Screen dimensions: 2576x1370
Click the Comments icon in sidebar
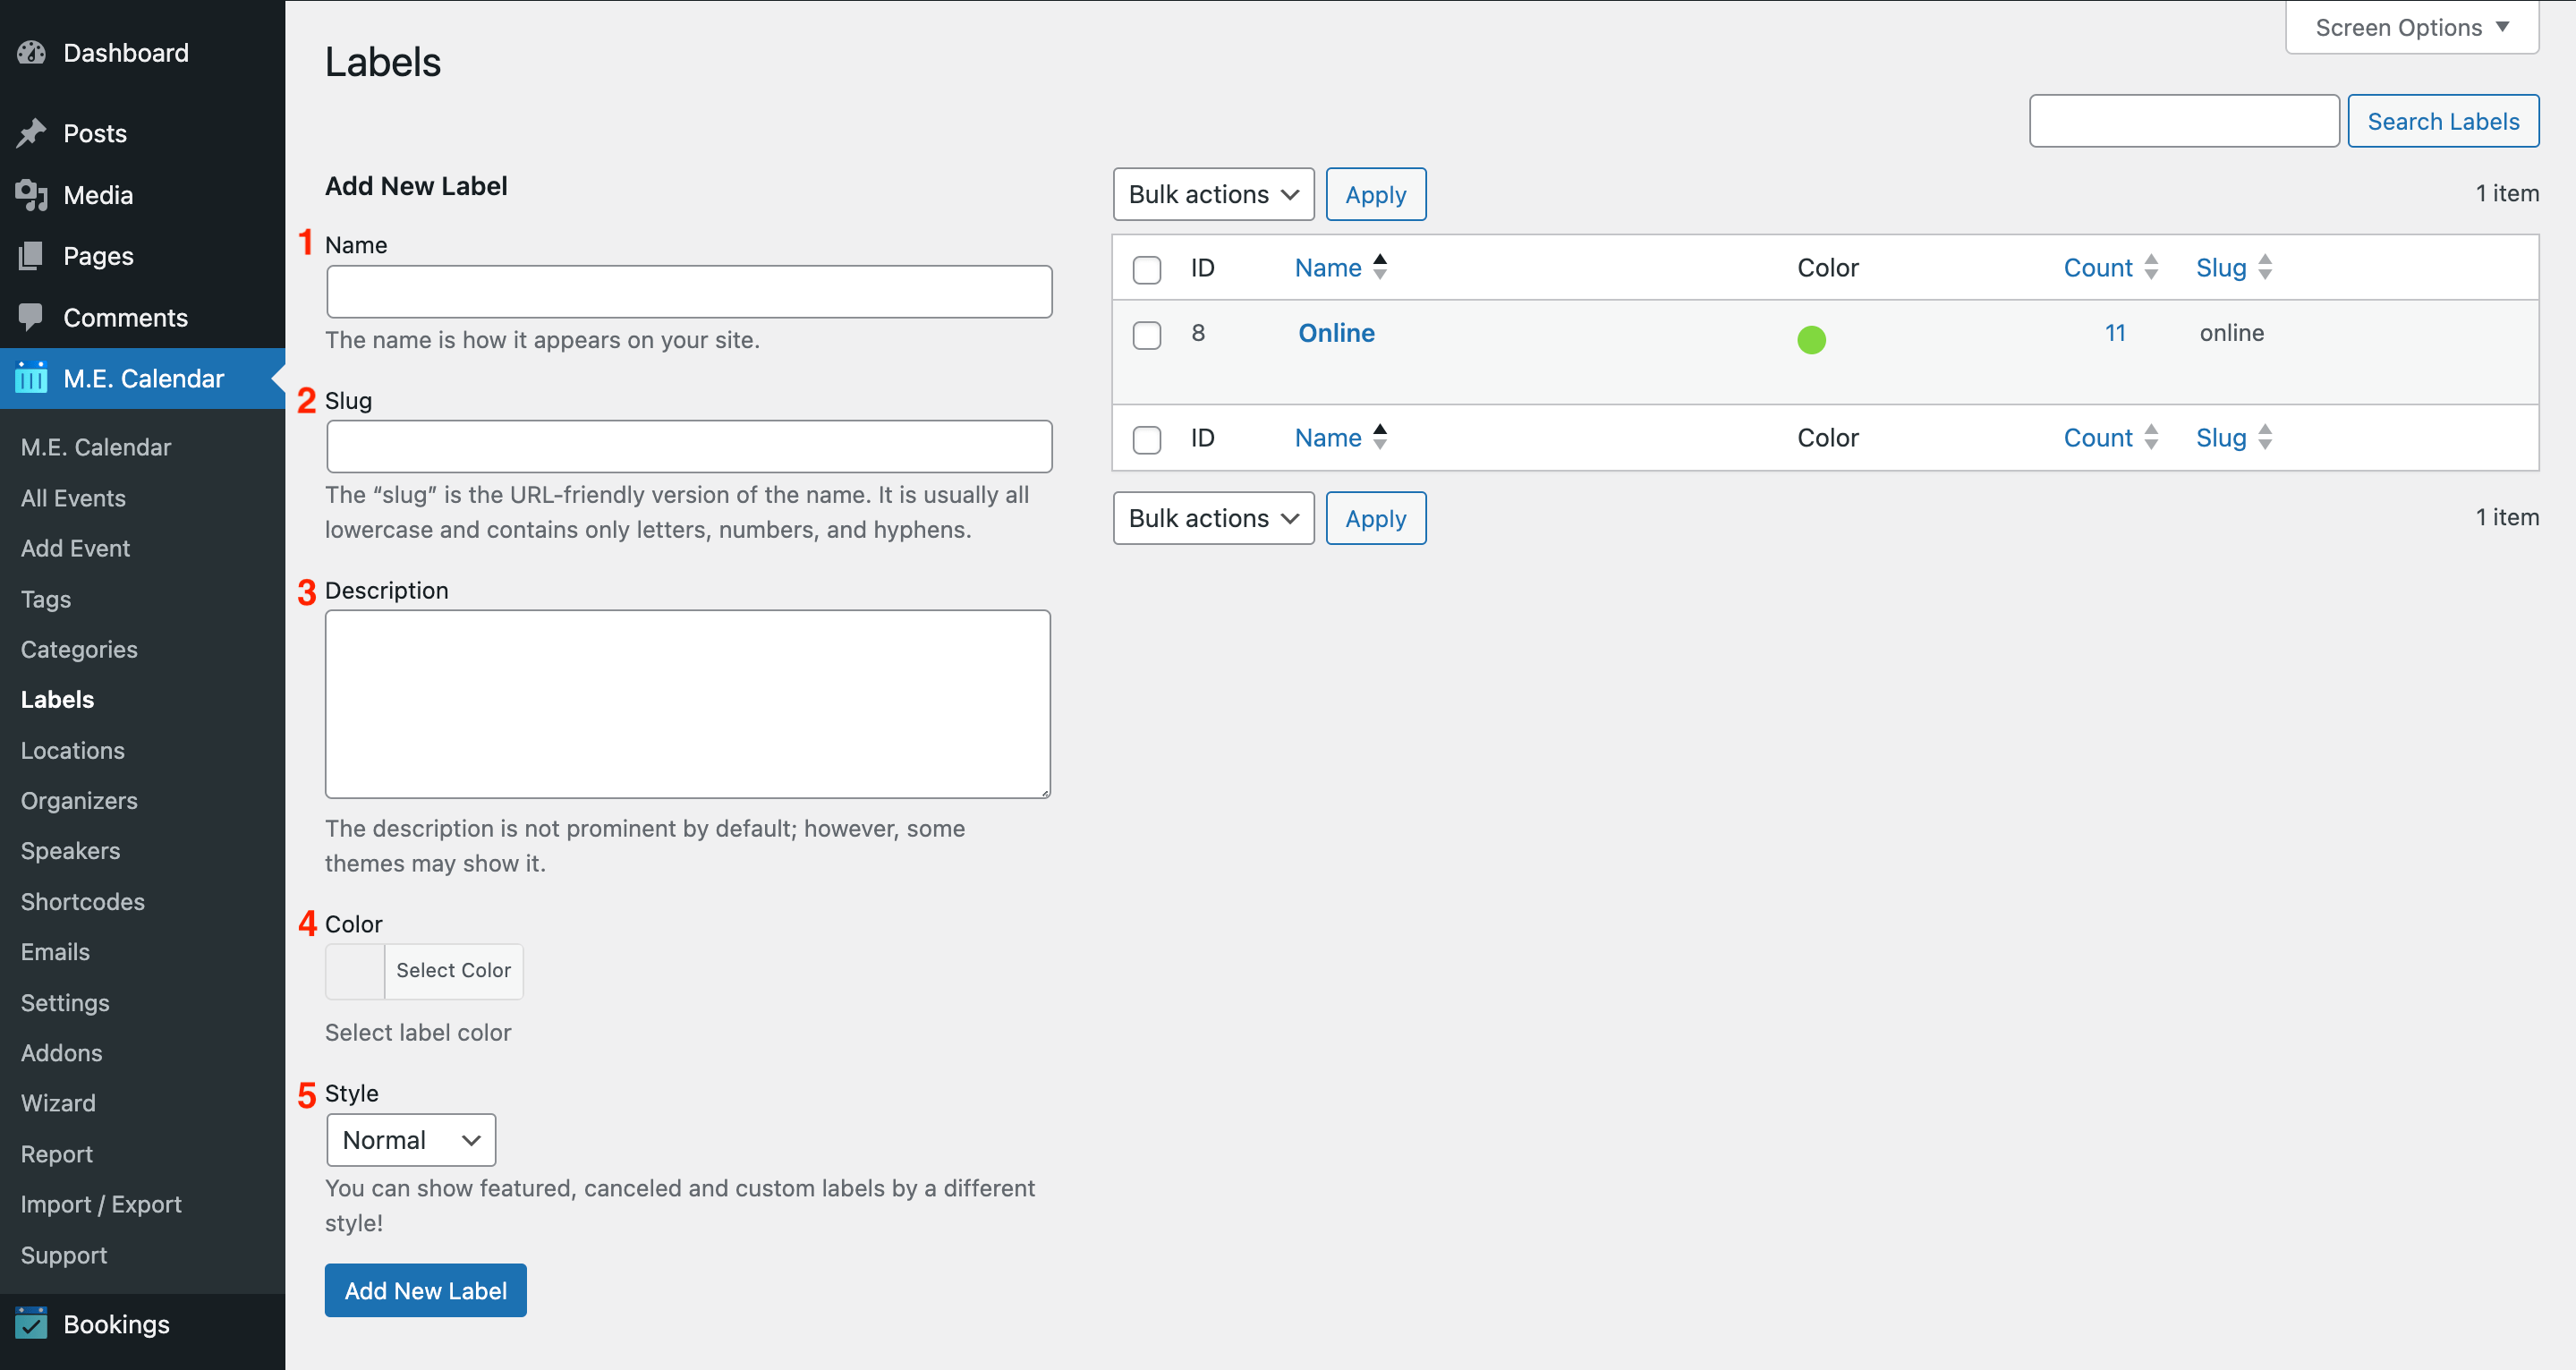30,315
